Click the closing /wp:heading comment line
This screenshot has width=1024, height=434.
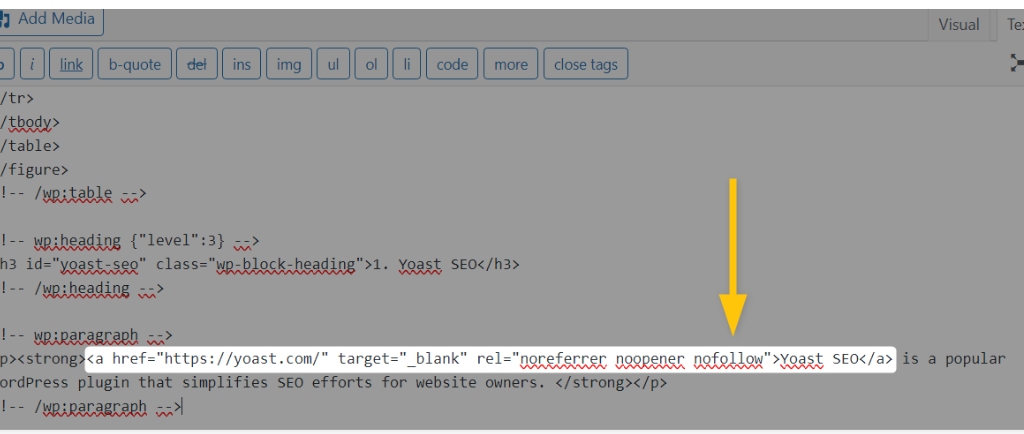pyautogui.click(x=82, y=288)
